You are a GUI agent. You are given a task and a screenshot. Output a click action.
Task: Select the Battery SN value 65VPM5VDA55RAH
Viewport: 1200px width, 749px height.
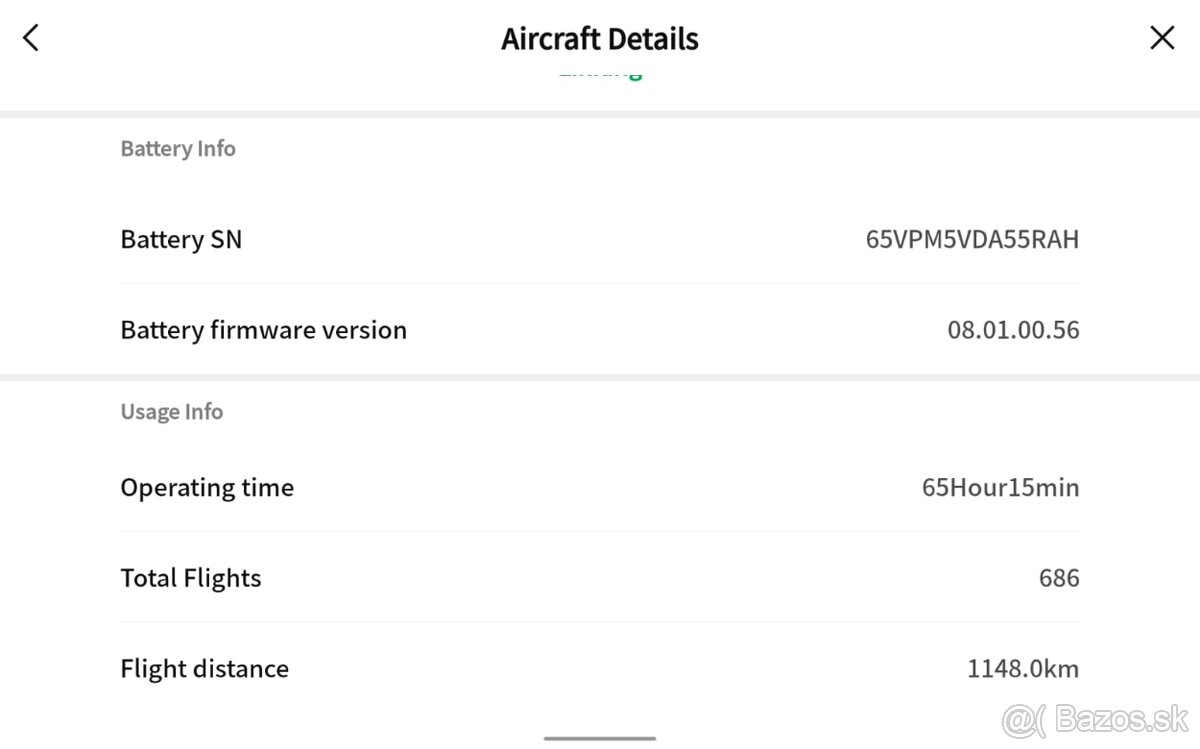point(972,239)
